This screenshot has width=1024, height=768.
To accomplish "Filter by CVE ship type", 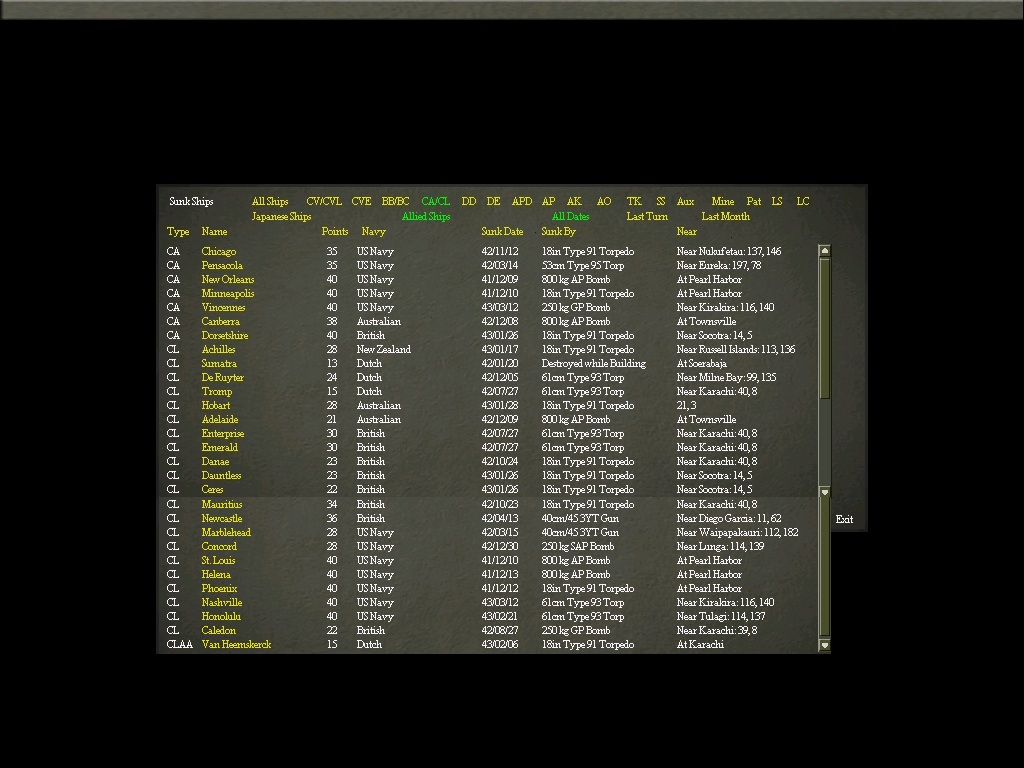I will point(361,201).
